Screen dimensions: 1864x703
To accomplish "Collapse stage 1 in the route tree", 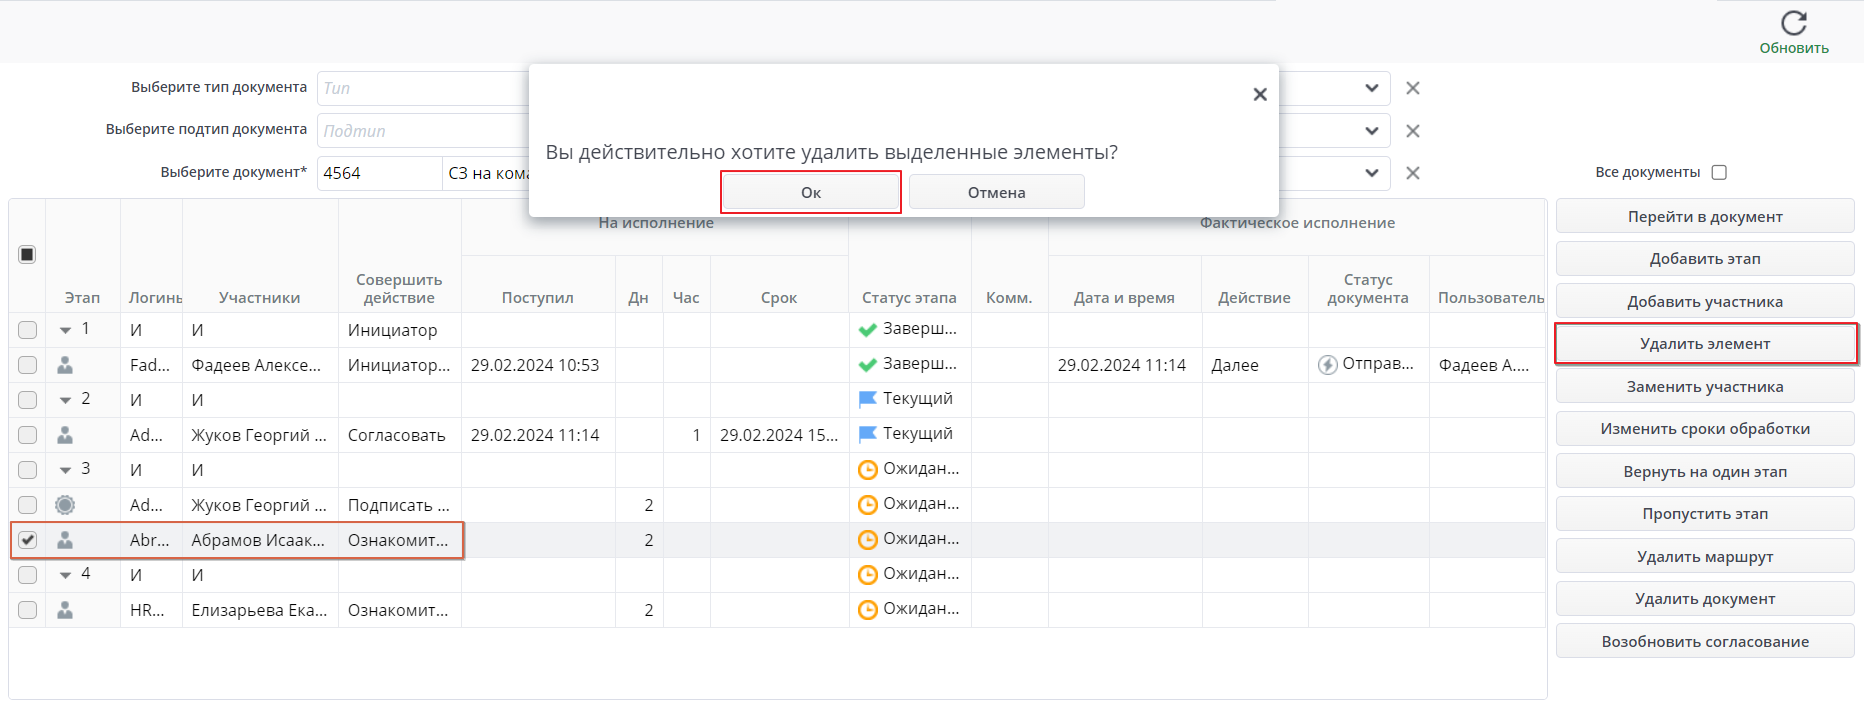I will click(65, 330).
